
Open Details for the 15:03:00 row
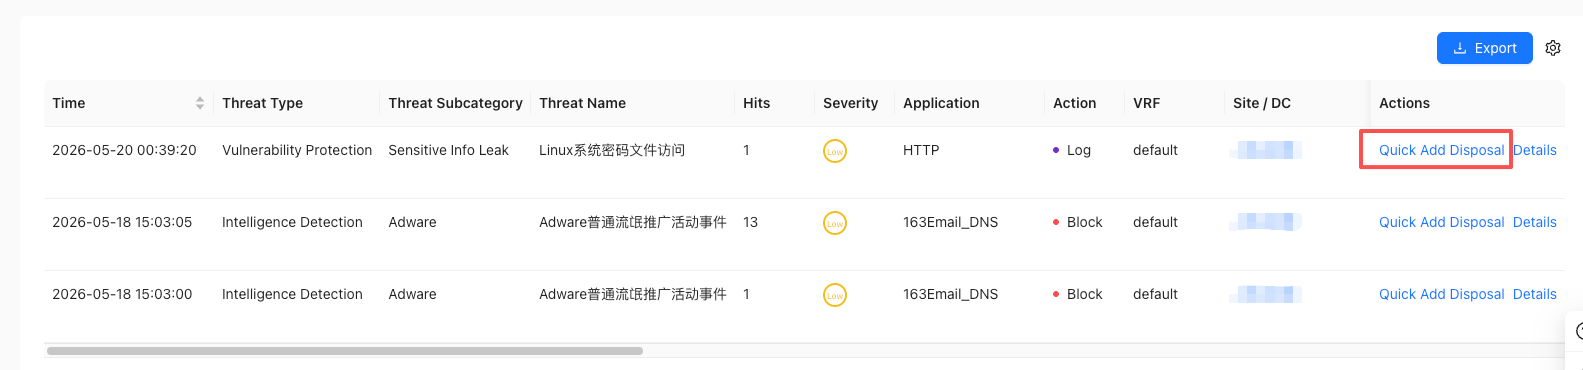(x=1534, y=294)
